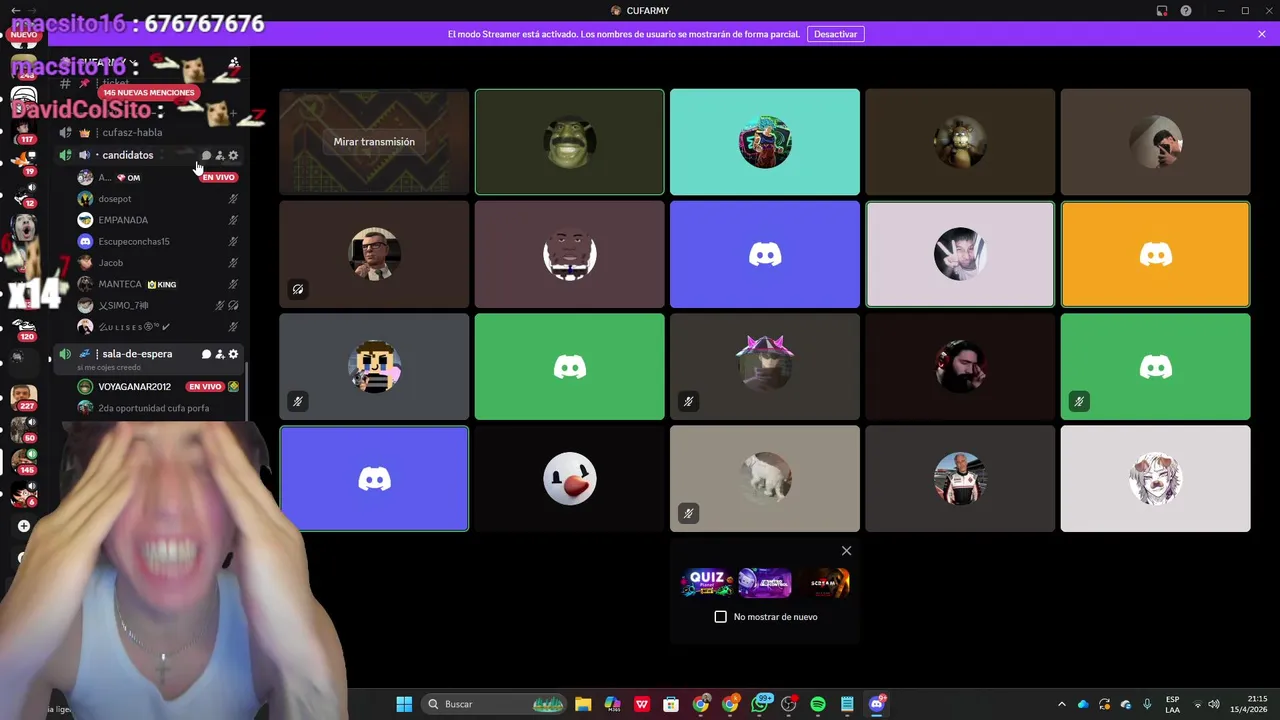Select the SCREAM activity thumbnail

click(822, 582)
